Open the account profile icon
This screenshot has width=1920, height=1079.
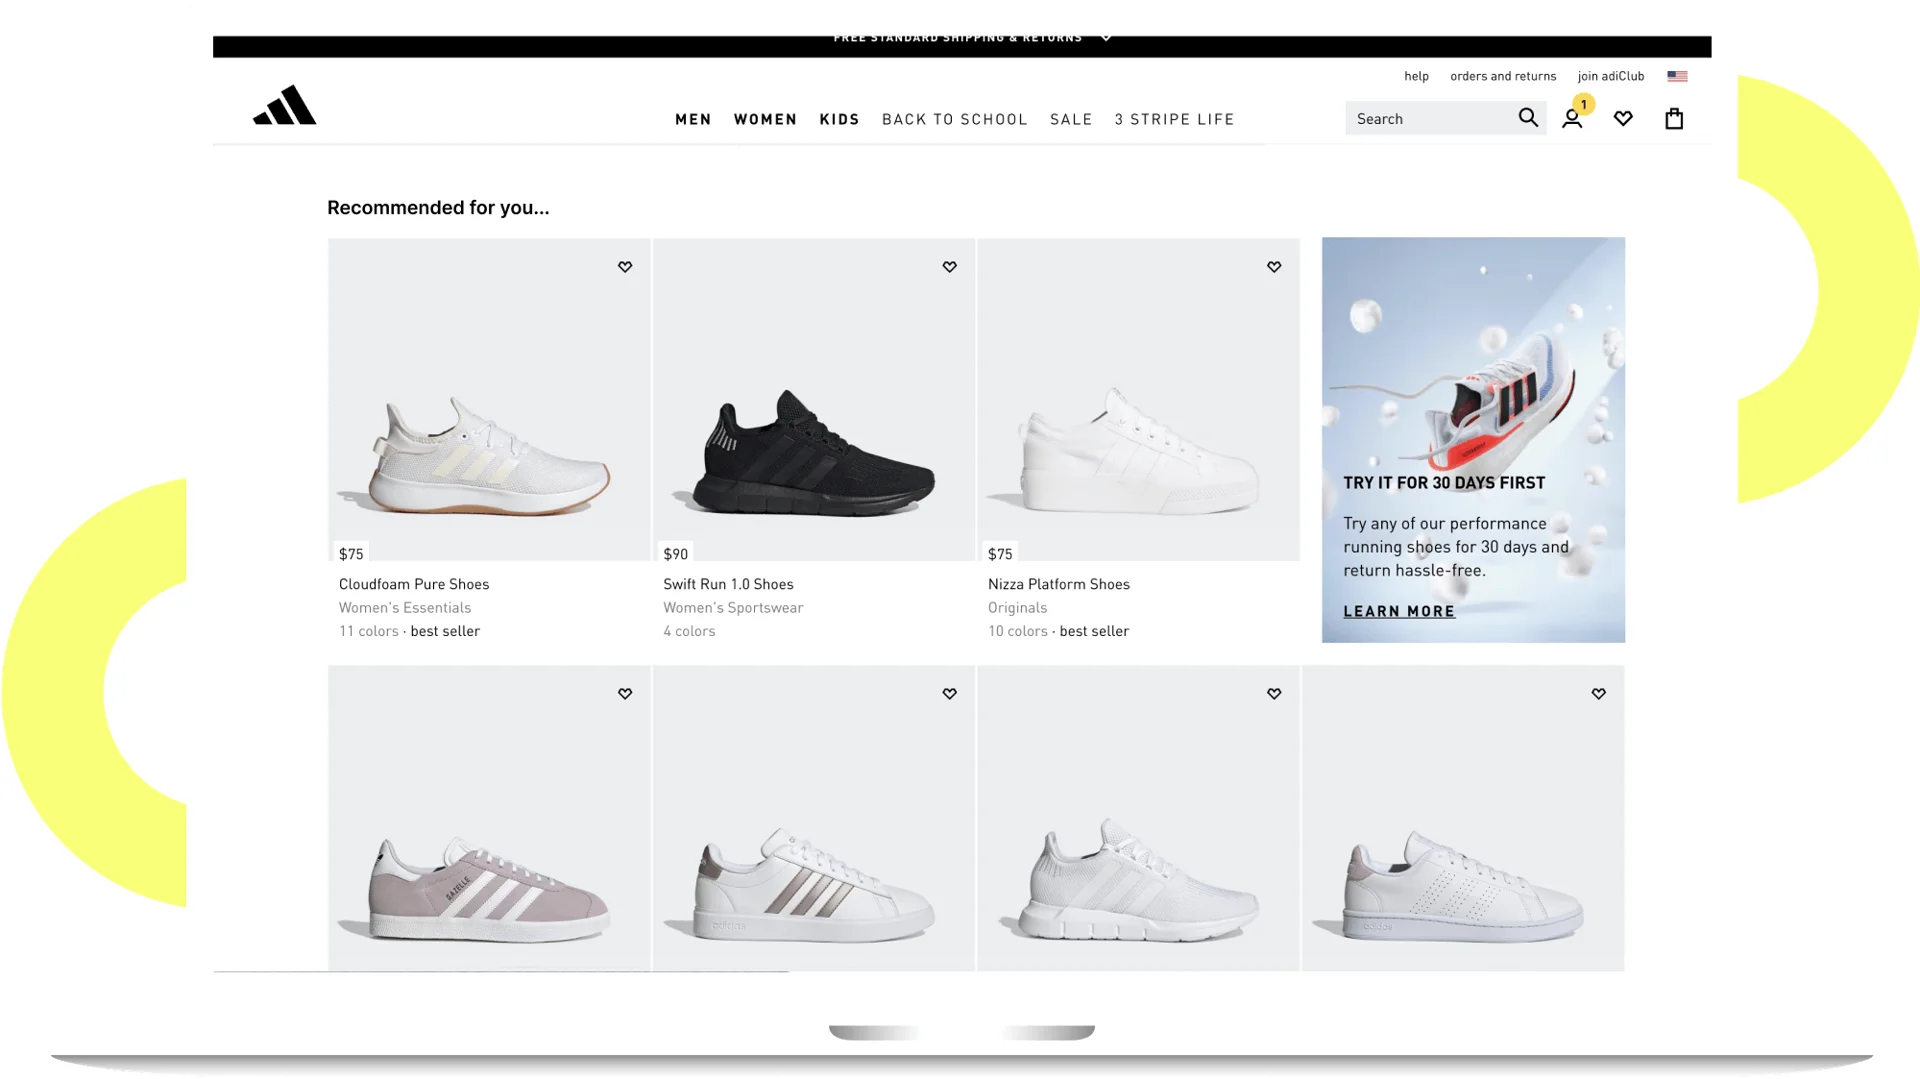pos(1571,119)
